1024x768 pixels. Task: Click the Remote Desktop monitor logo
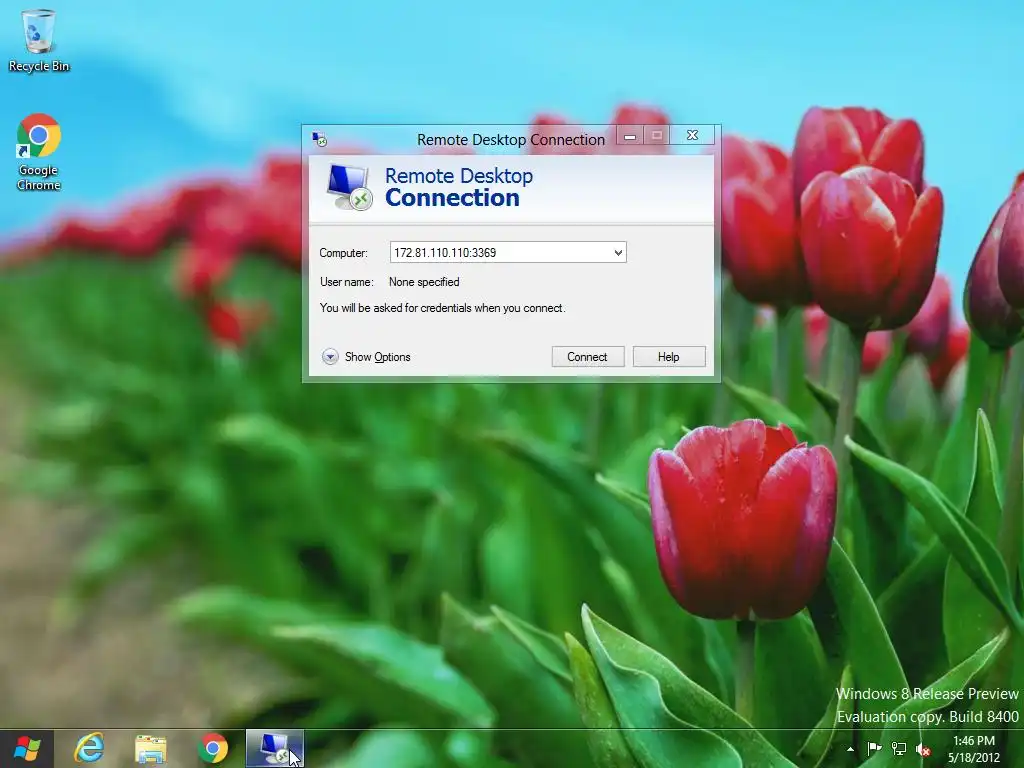coord(349,187)
